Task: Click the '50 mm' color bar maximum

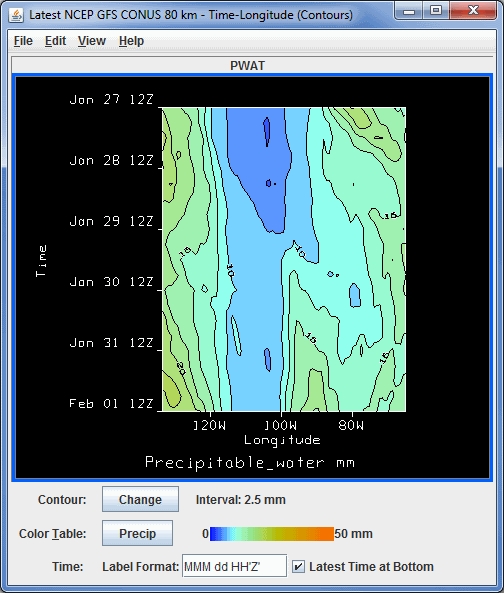Action: pyautogui.click(x=354, y=534)
